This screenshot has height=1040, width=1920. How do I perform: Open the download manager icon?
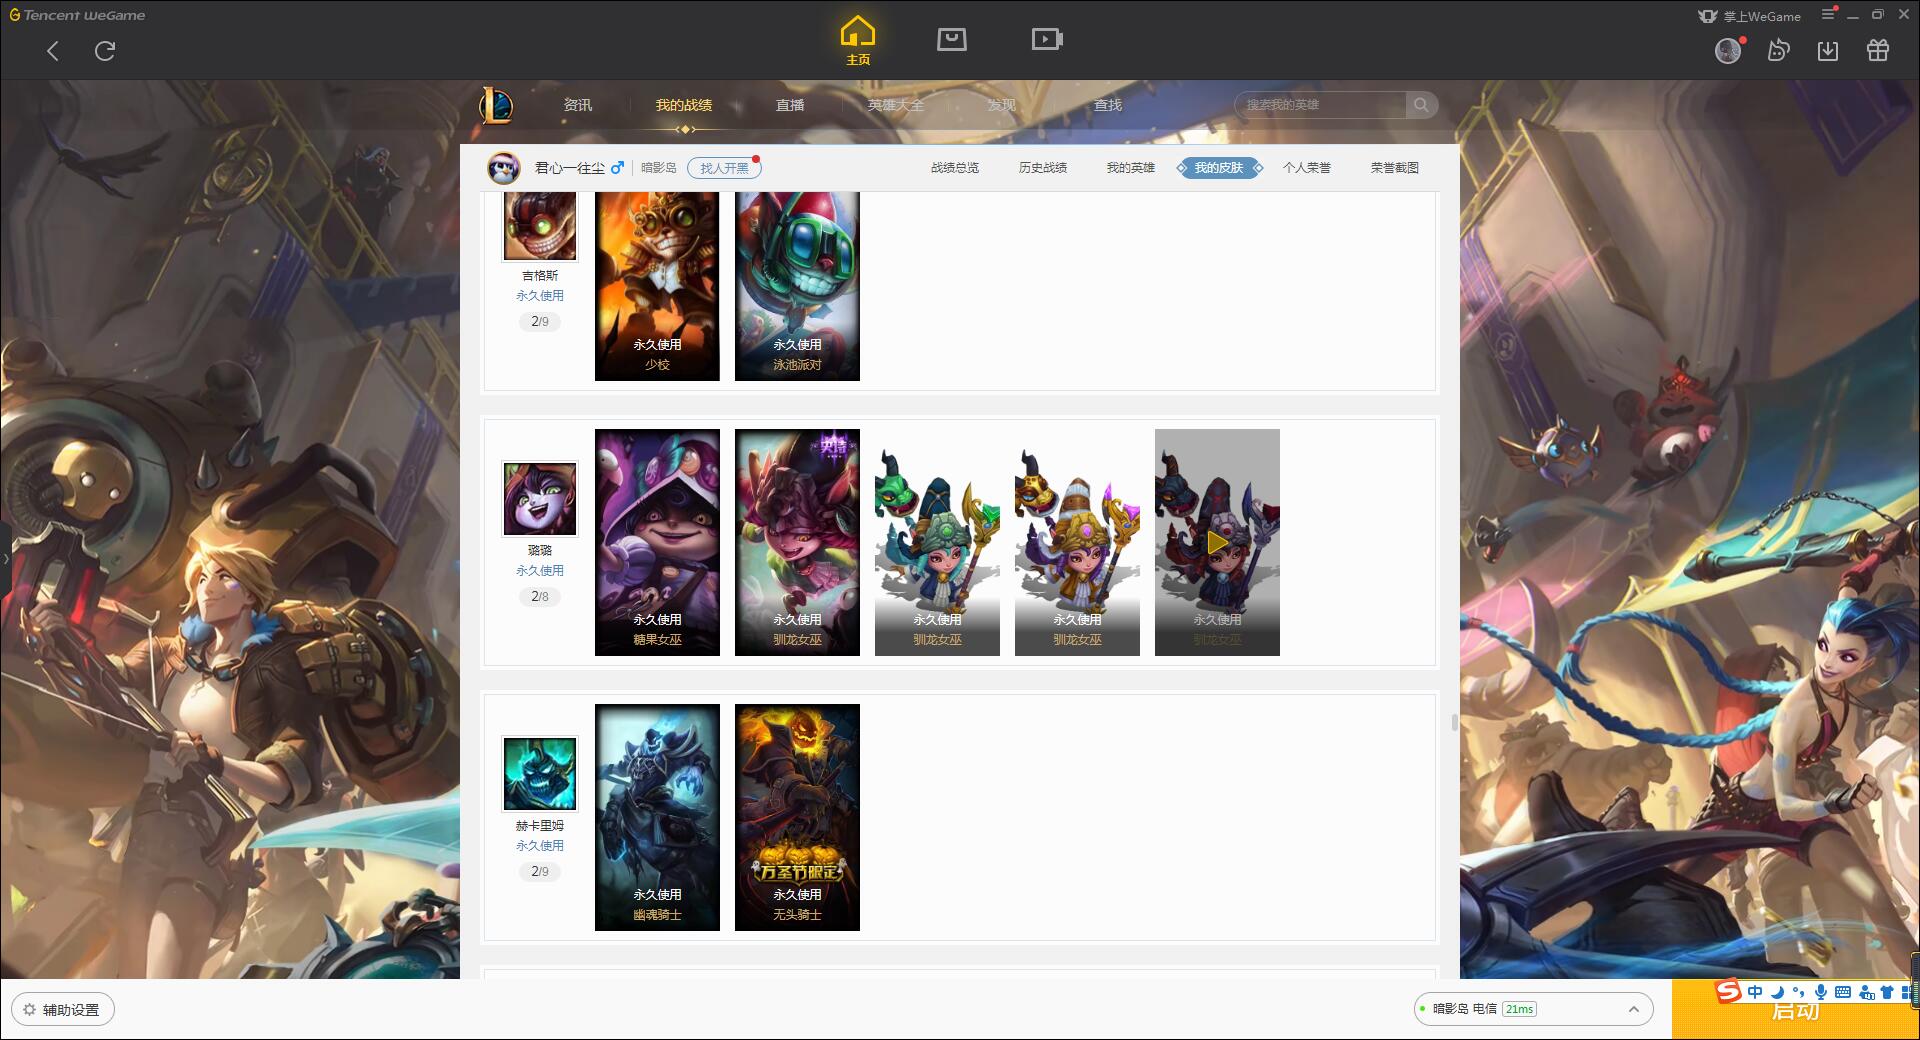click(1828, 50)
